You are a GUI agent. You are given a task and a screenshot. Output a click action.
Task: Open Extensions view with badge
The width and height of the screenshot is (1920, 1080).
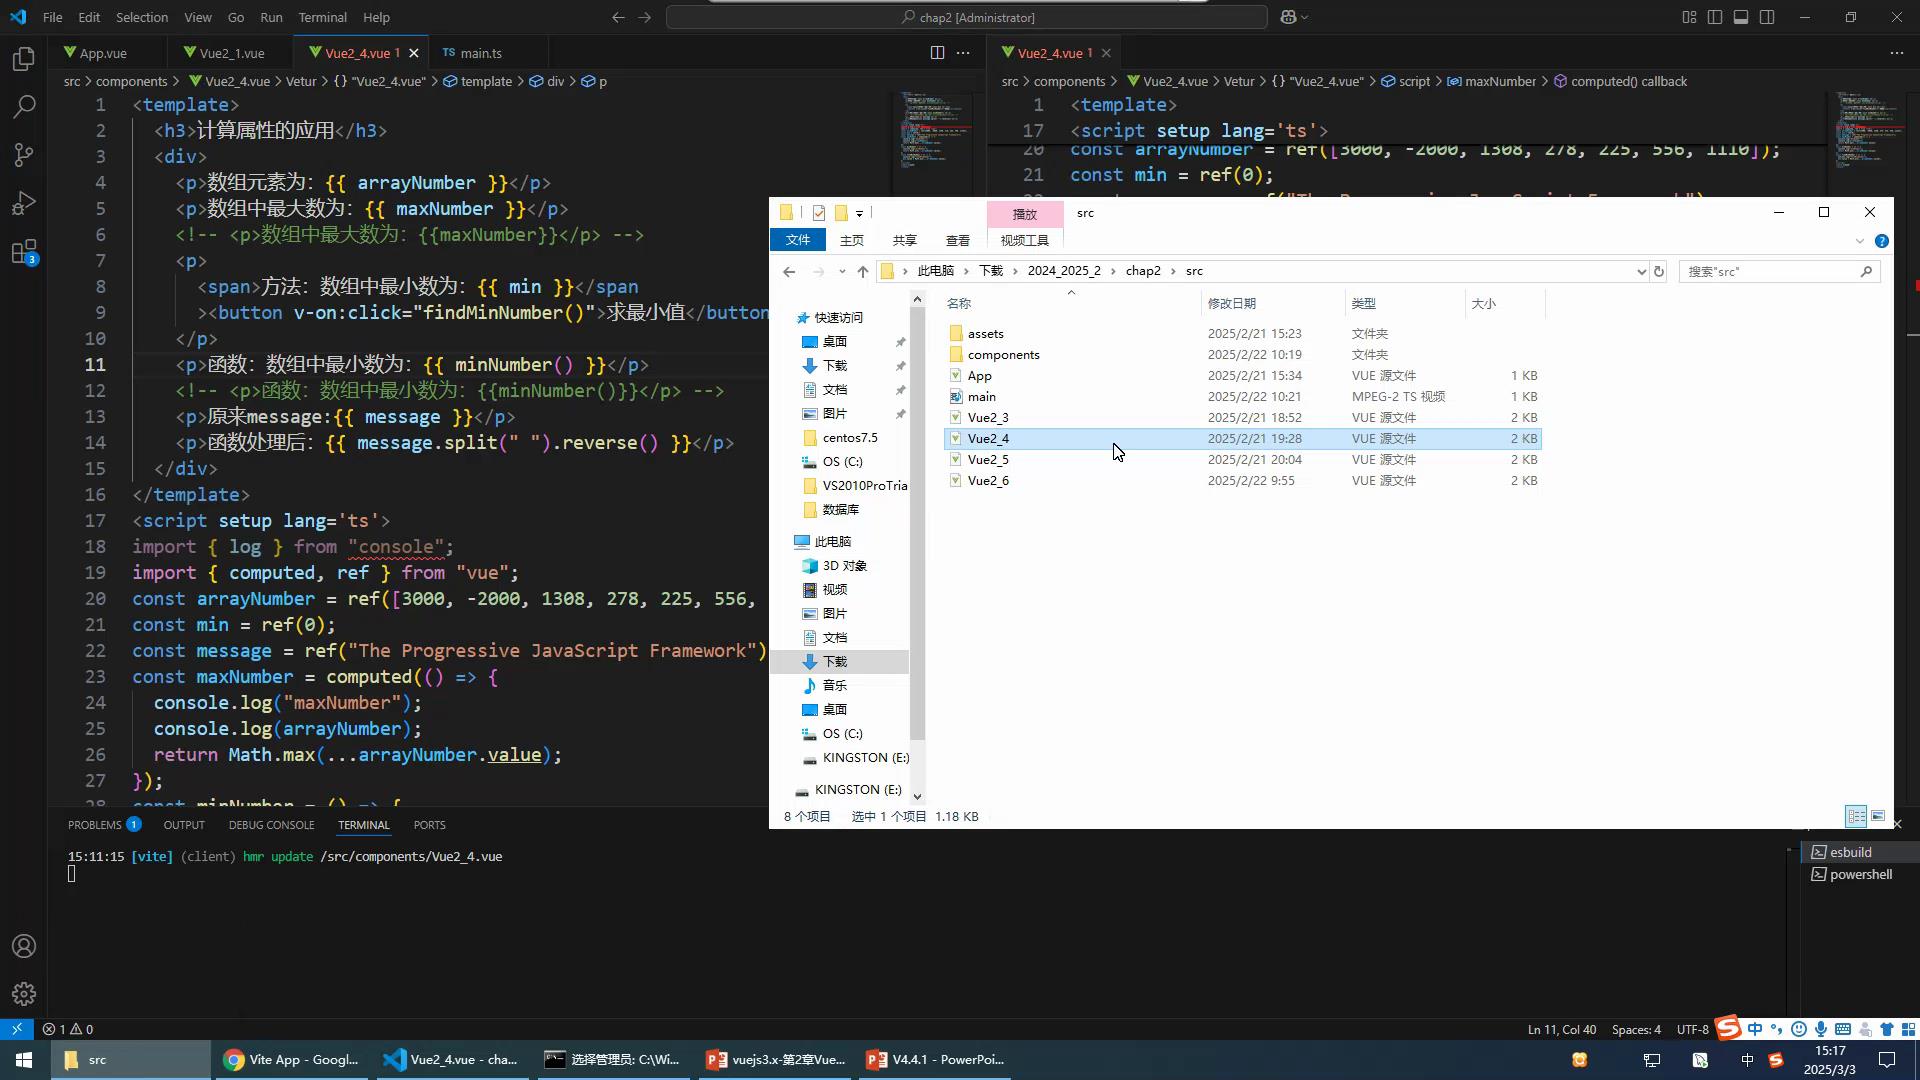coord(24,252)
